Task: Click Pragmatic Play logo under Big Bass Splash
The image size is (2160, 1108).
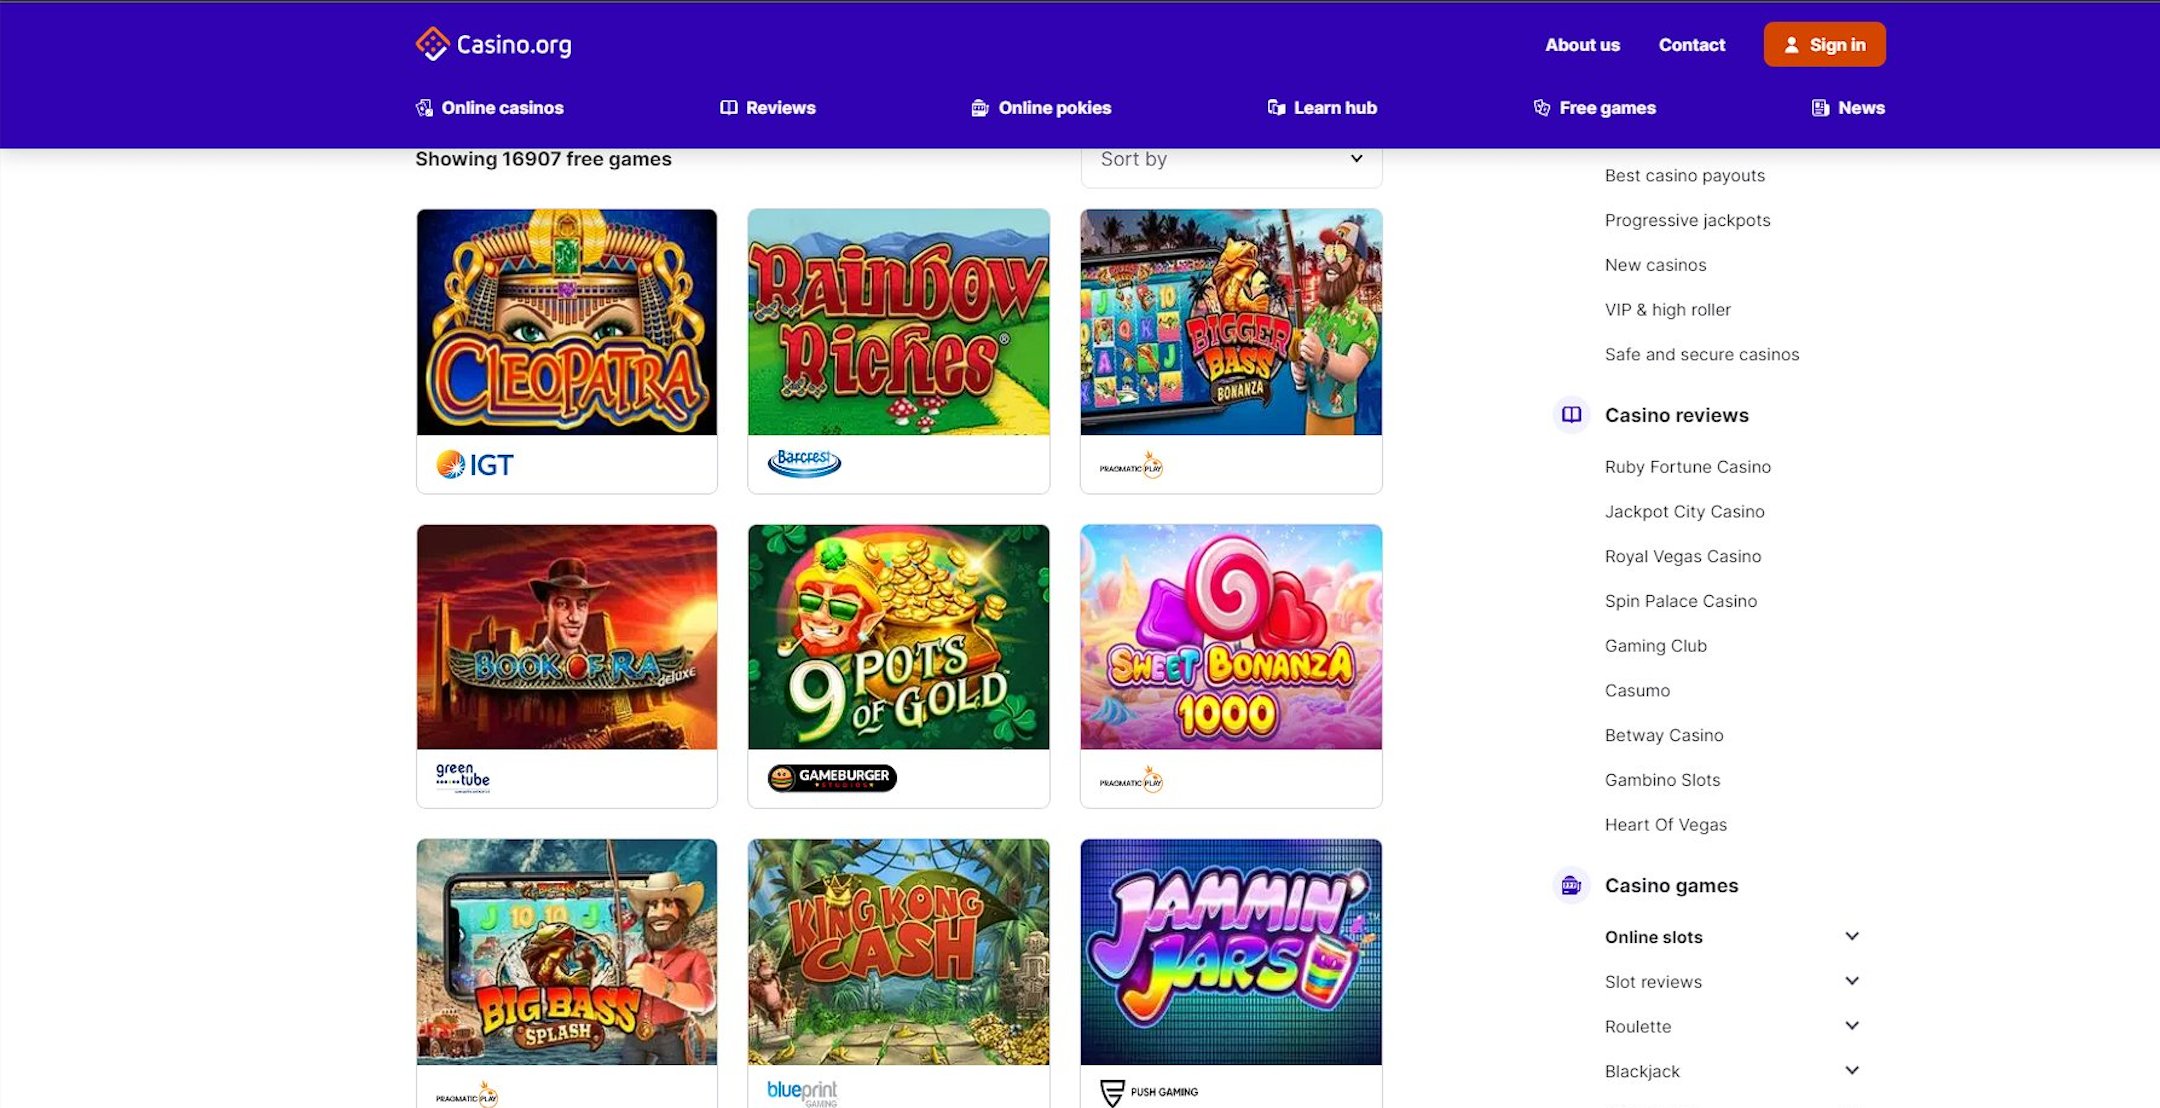Action: tap(467, 1095)
